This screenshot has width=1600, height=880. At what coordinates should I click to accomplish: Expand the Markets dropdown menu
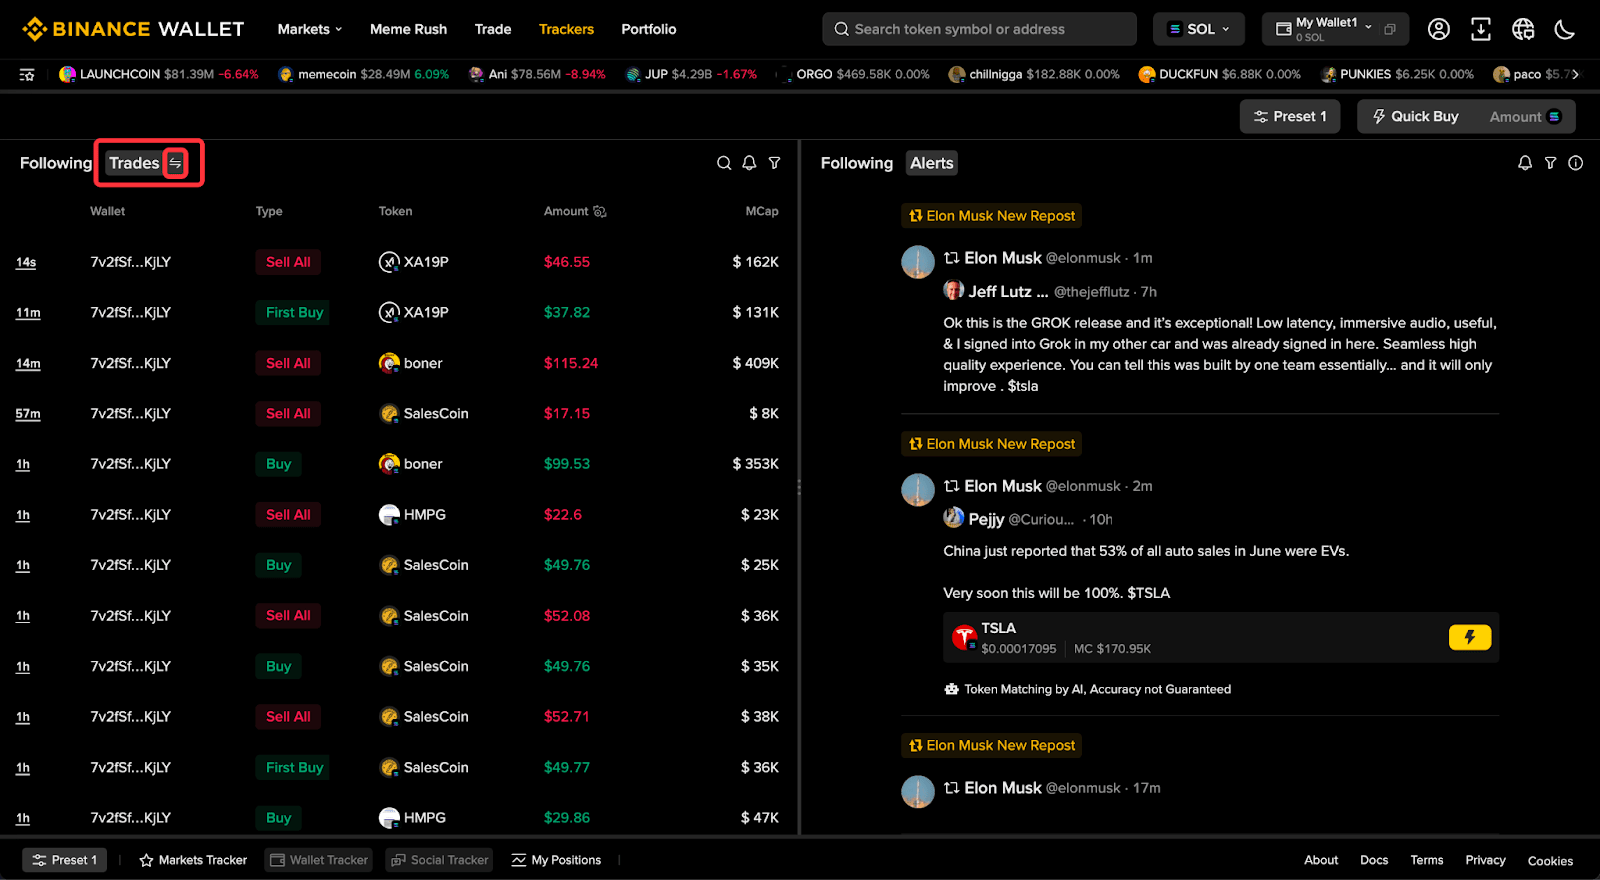click(x=310, y=29)
